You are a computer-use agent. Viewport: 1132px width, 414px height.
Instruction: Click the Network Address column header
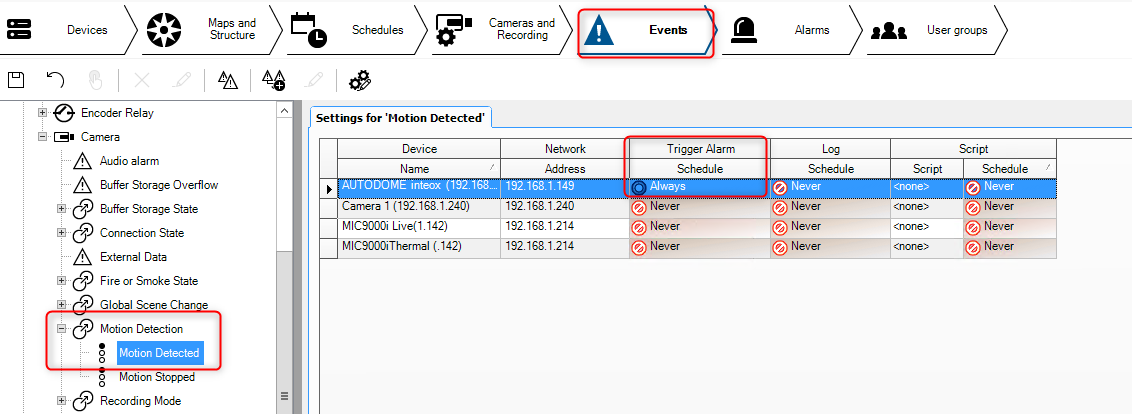[x=565, y=168]
